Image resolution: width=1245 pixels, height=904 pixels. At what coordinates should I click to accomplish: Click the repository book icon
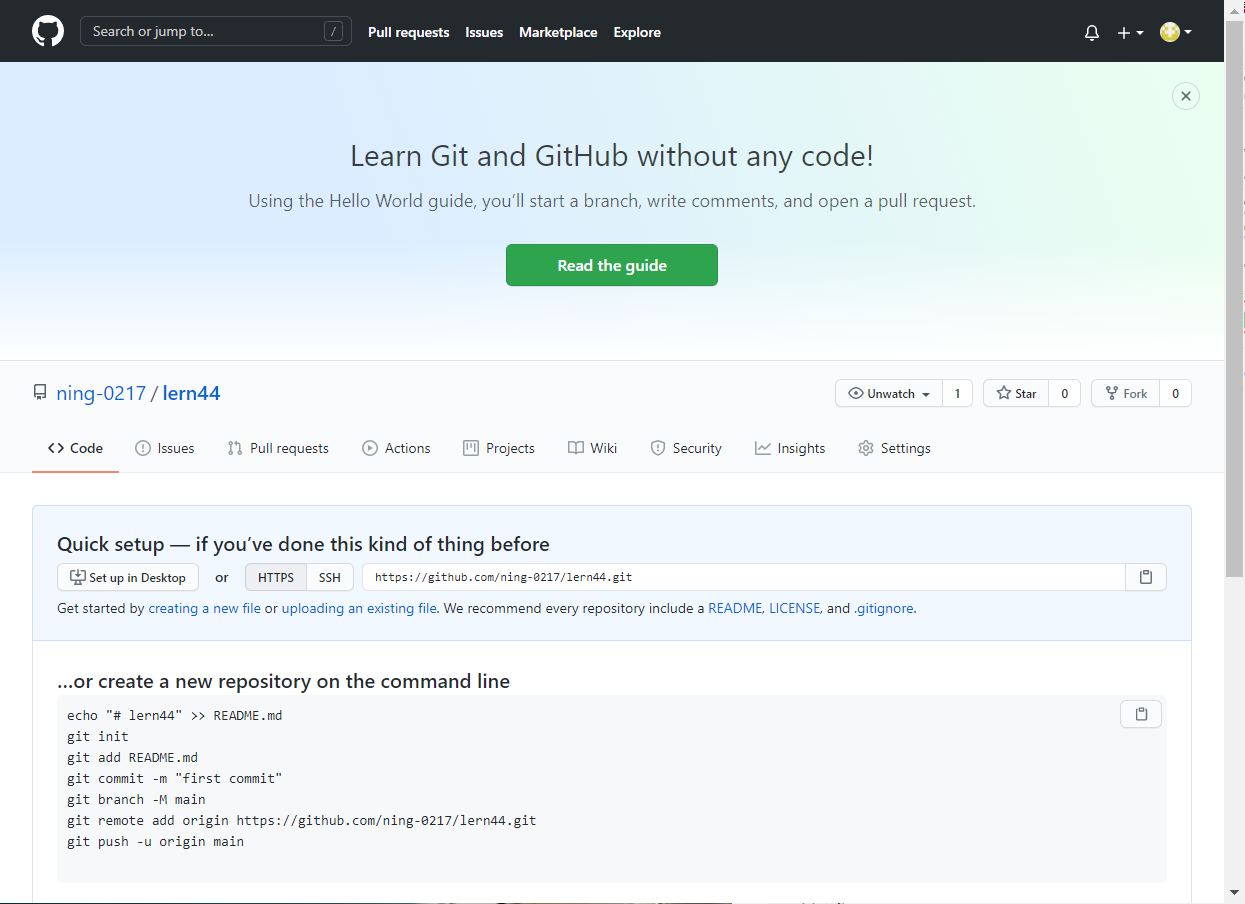coord(40,393)
